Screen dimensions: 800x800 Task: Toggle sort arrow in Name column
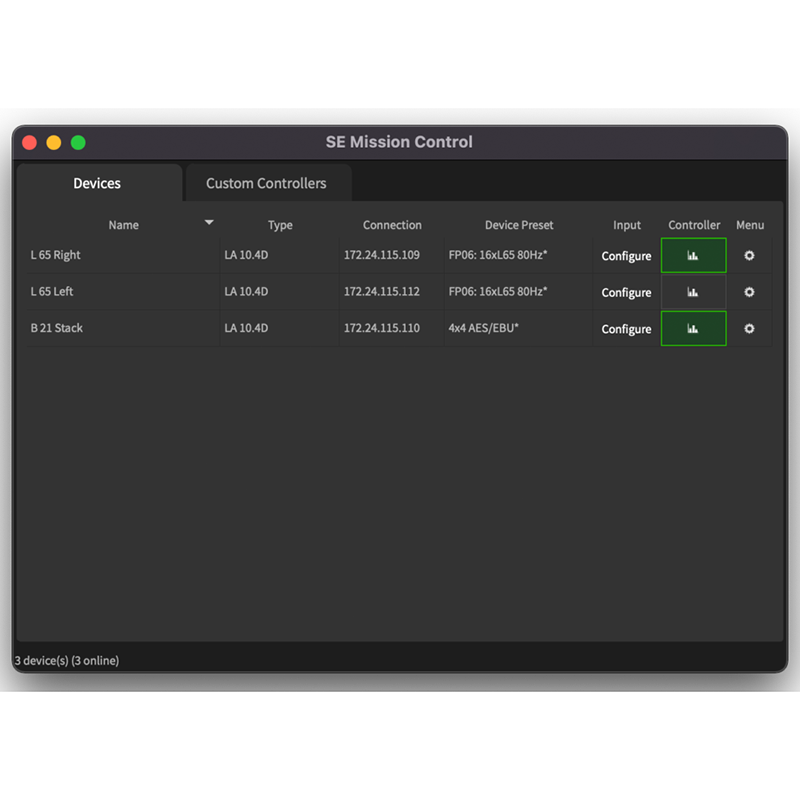(x=209, y=223)
